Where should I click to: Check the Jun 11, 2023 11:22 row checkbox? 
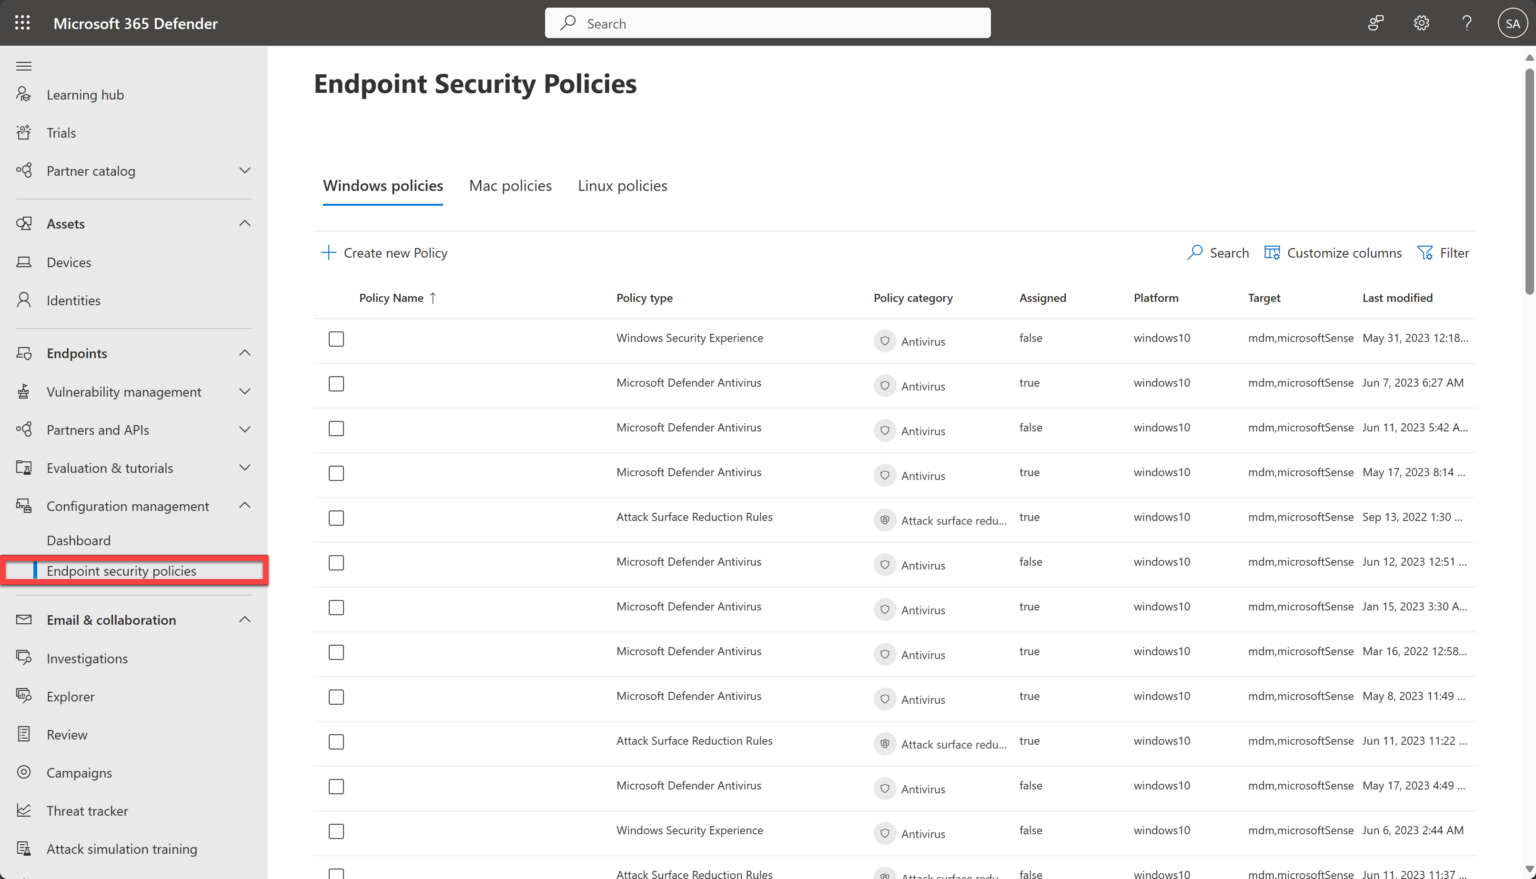click(x=336, y=742)
